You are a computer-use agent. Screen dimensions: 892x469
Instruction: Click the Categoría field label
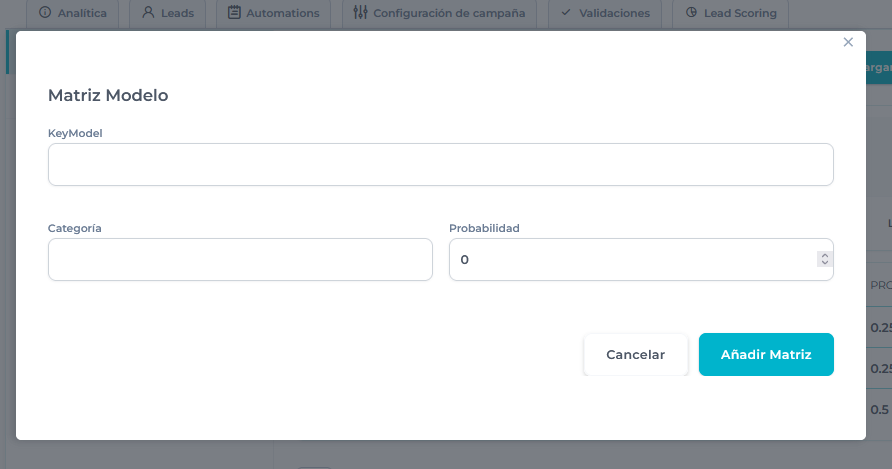click(75, 228)
